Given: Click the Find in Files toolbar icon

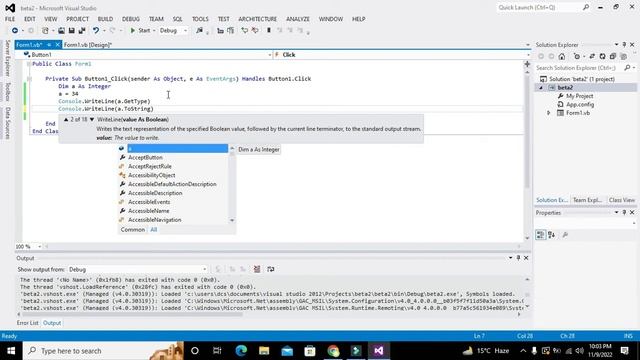Looking at the screenshot, I should [x=200, y=31].
